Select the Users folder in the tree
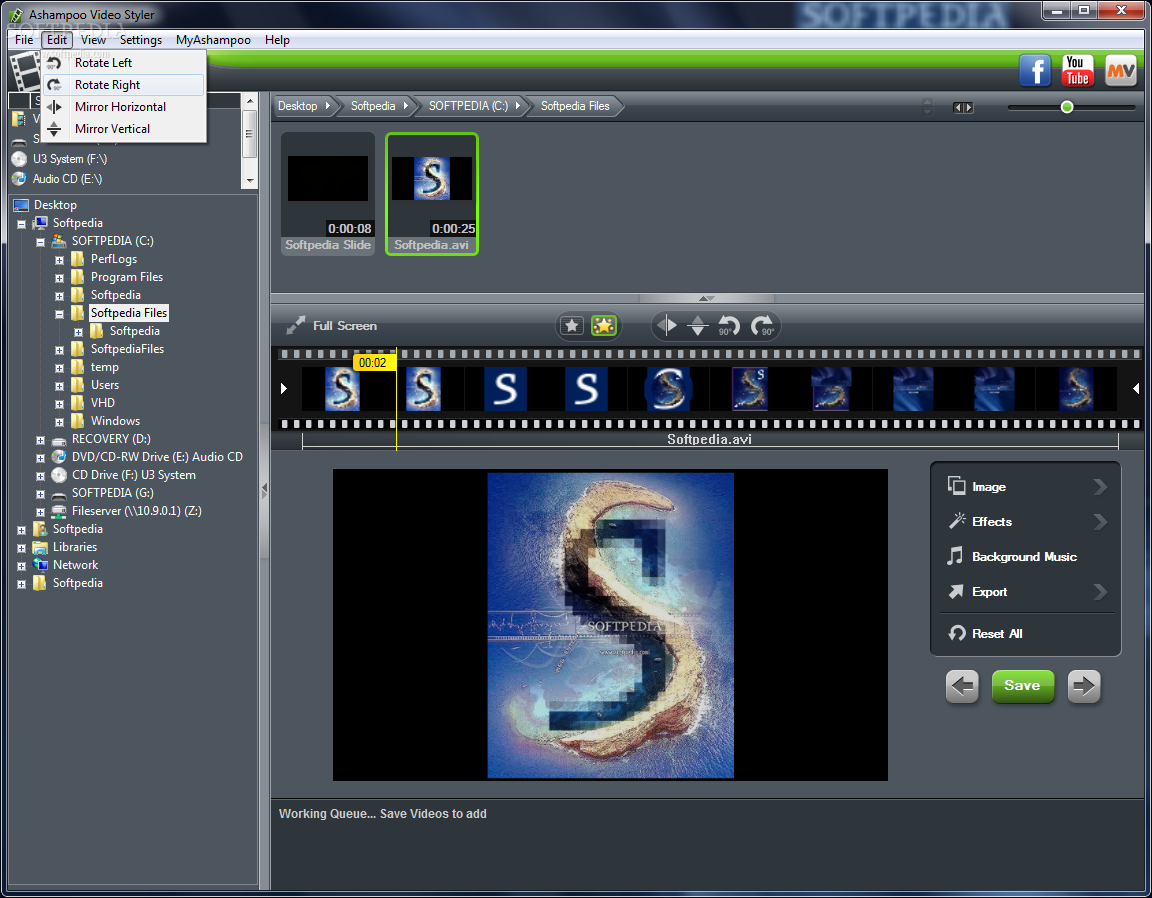The image size is (1152, 898). [104, 385]
